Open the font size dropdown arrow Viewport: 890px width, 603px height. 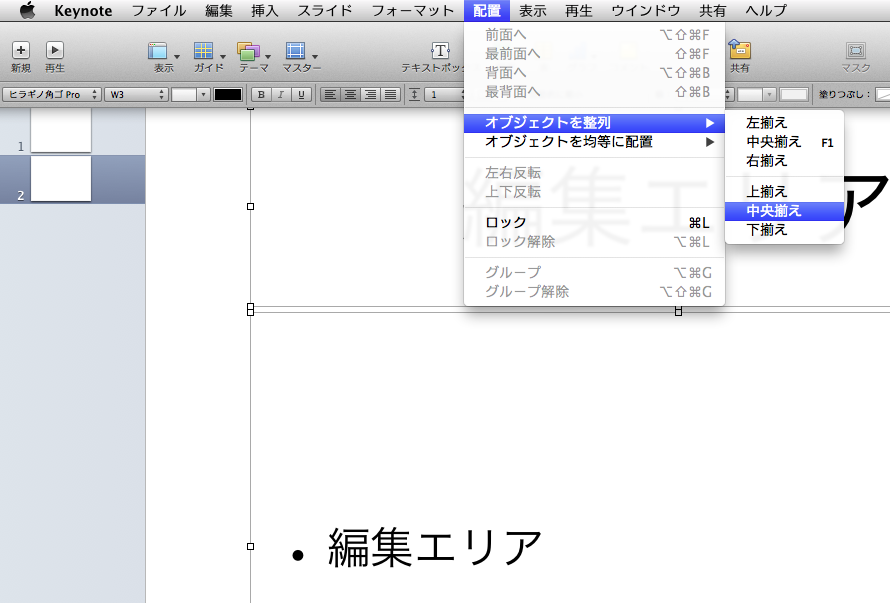(x=203, y=94)
